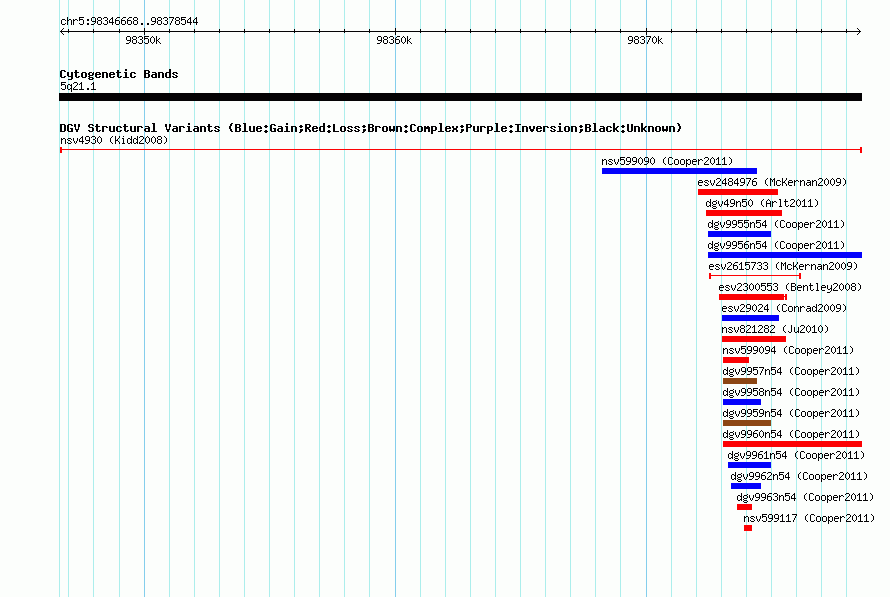
Task: Select the red dgv49n50 loss bar
Action: [744, 213]
